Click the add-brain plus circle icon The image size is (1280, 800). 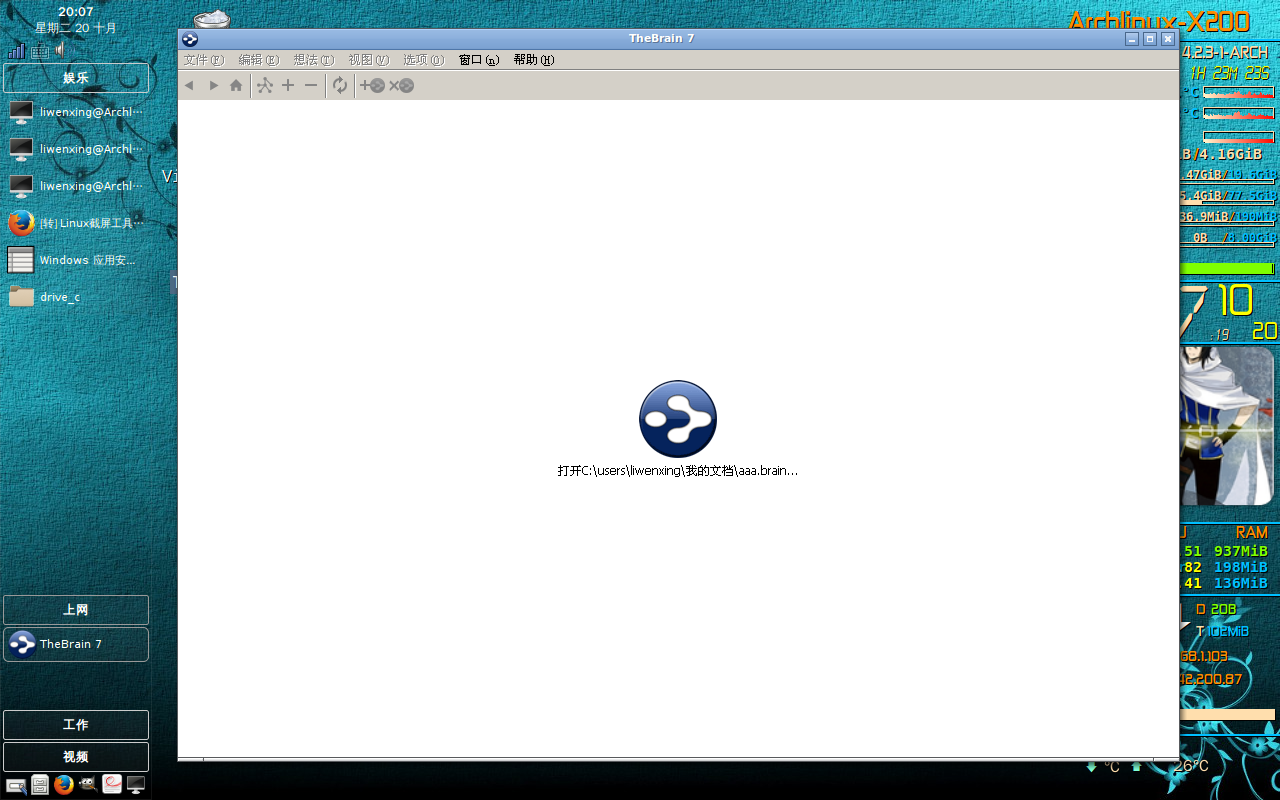pyautogui.click(x=372, y=86)
